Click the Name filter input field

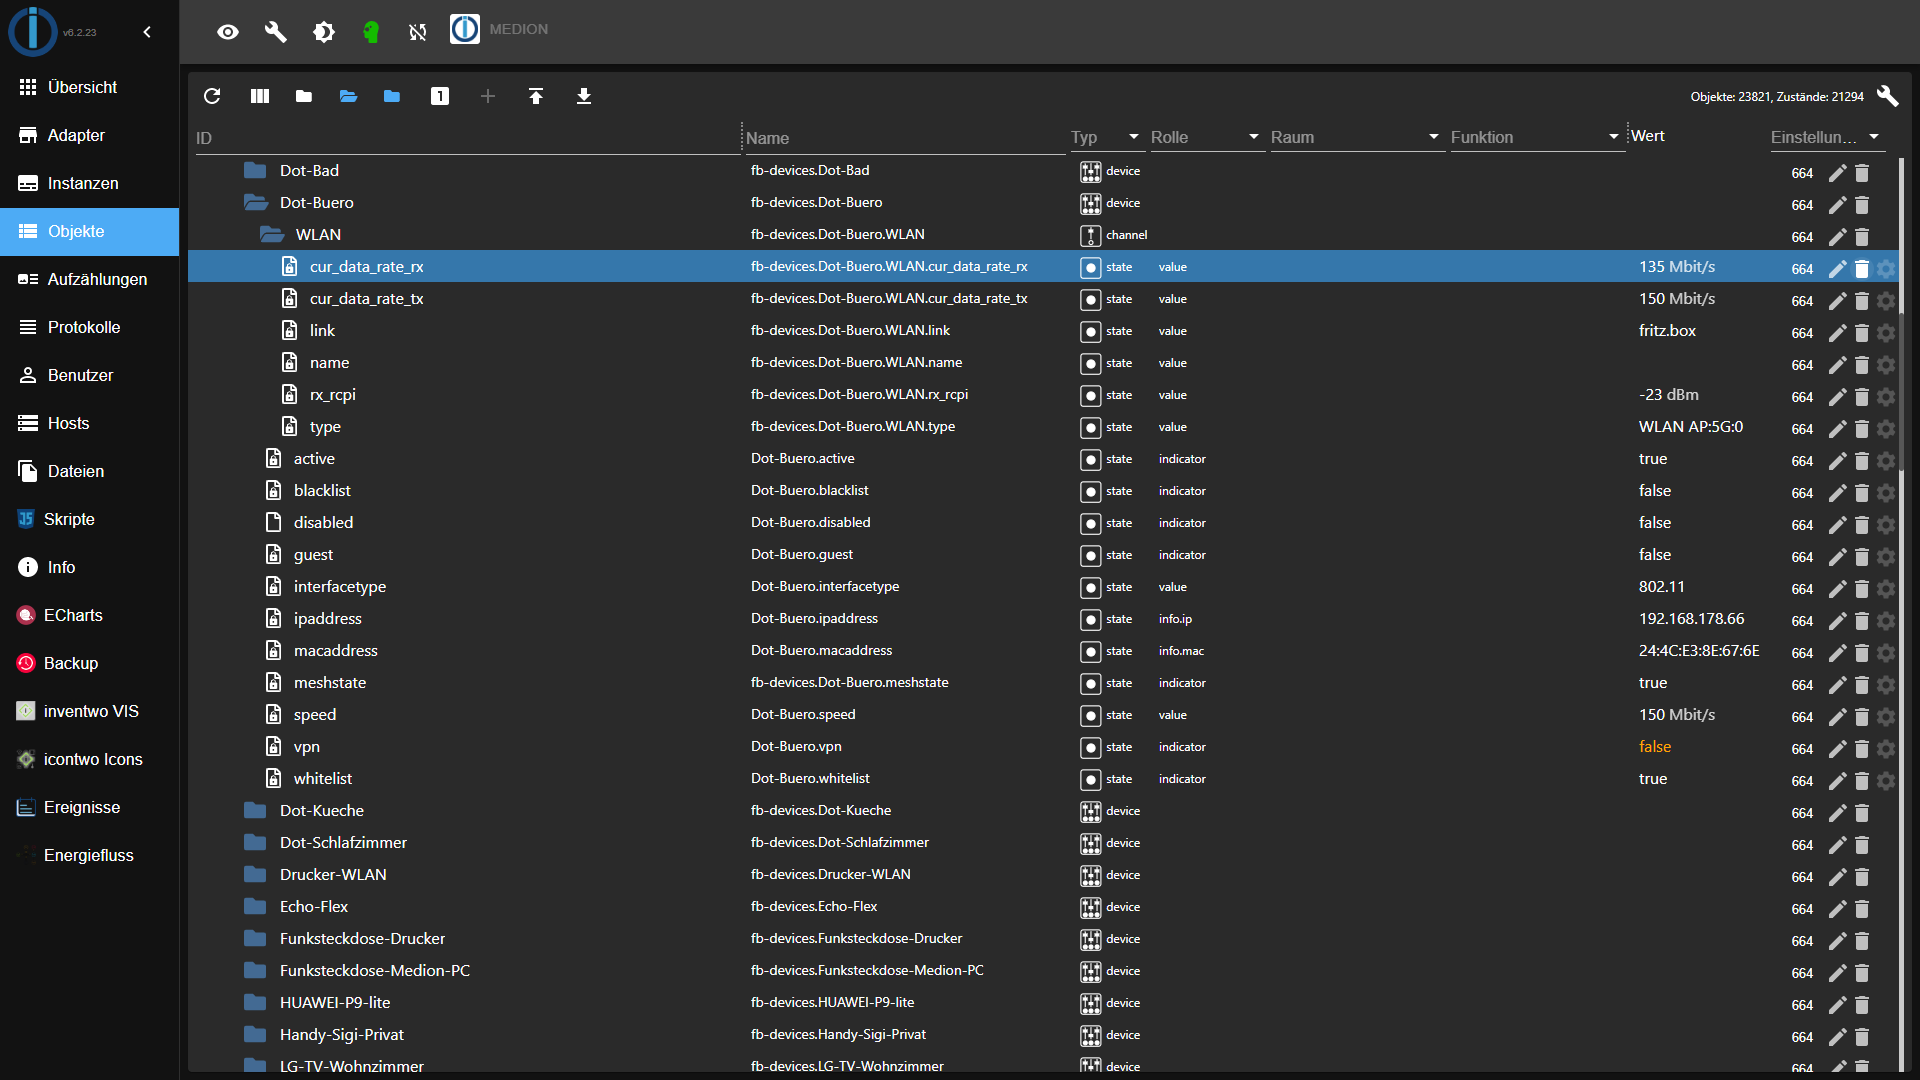tap(904, 138)
